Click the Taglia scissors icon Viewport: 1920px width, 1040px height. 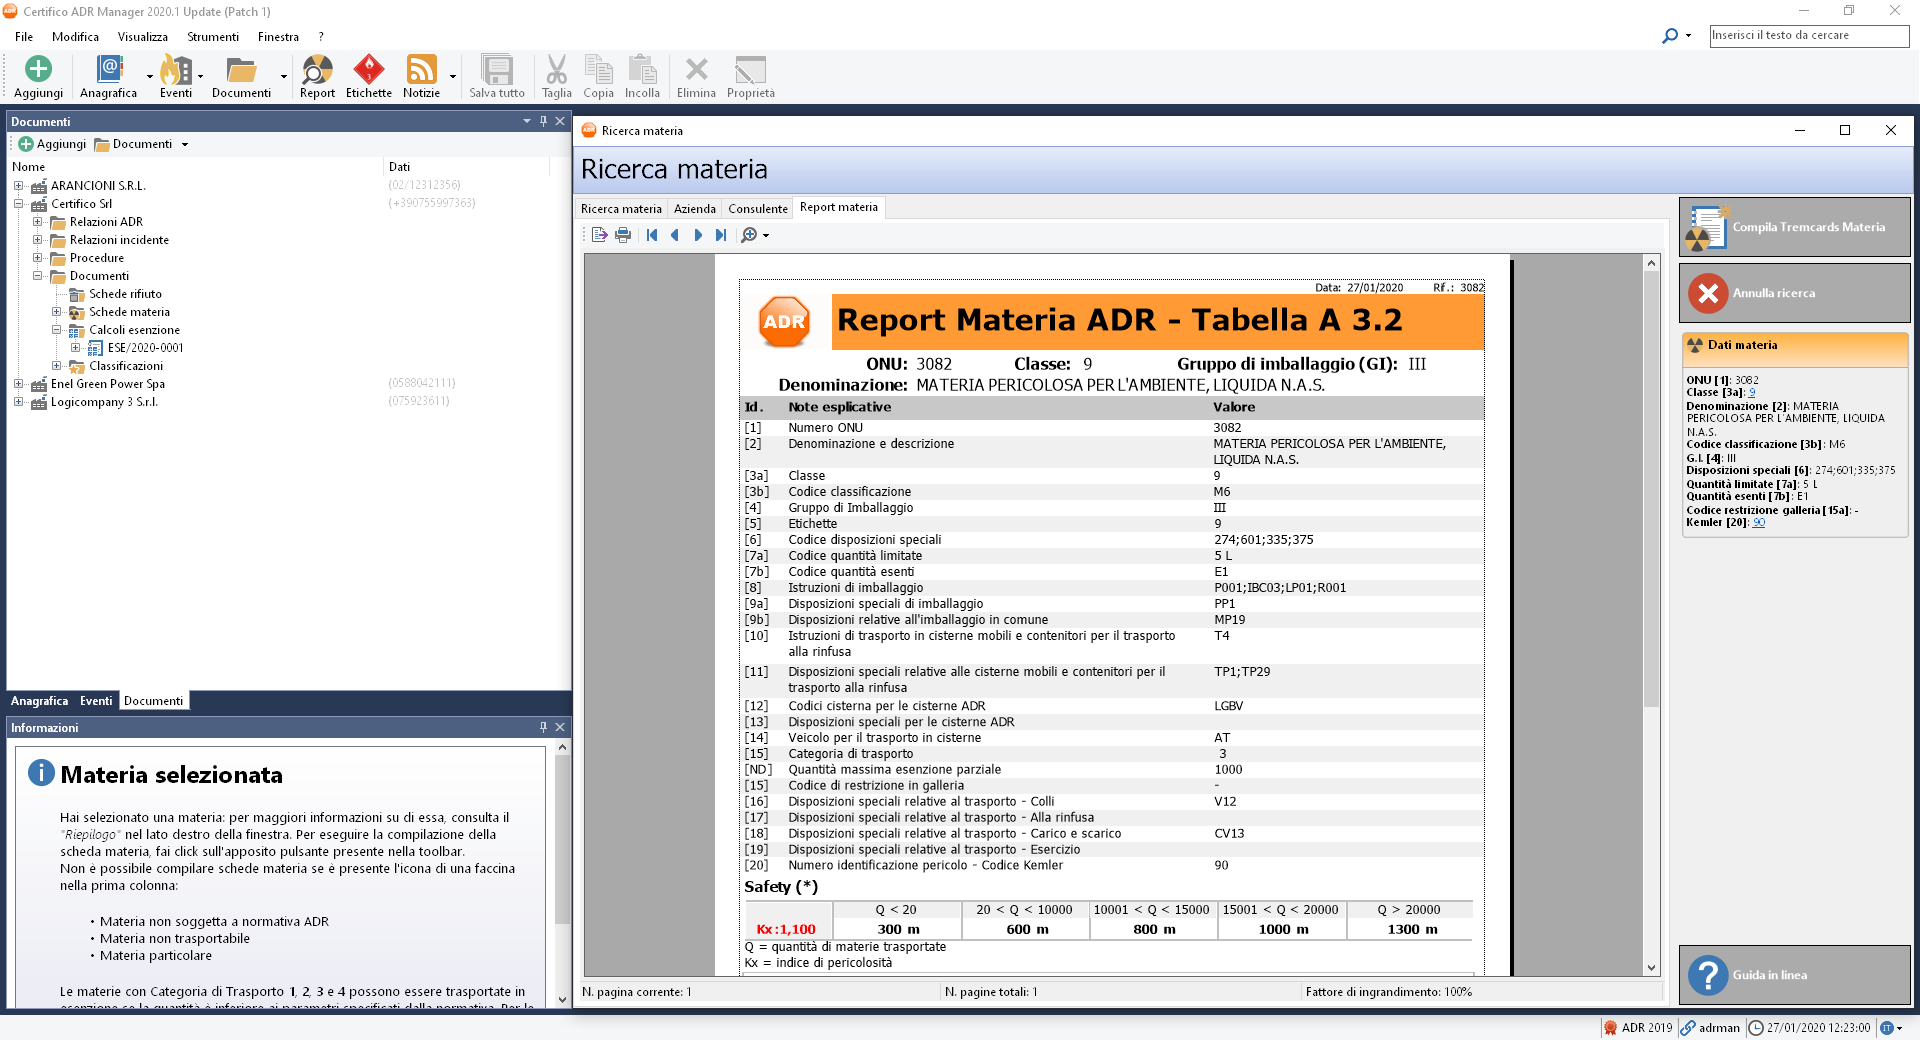point(556,76)
